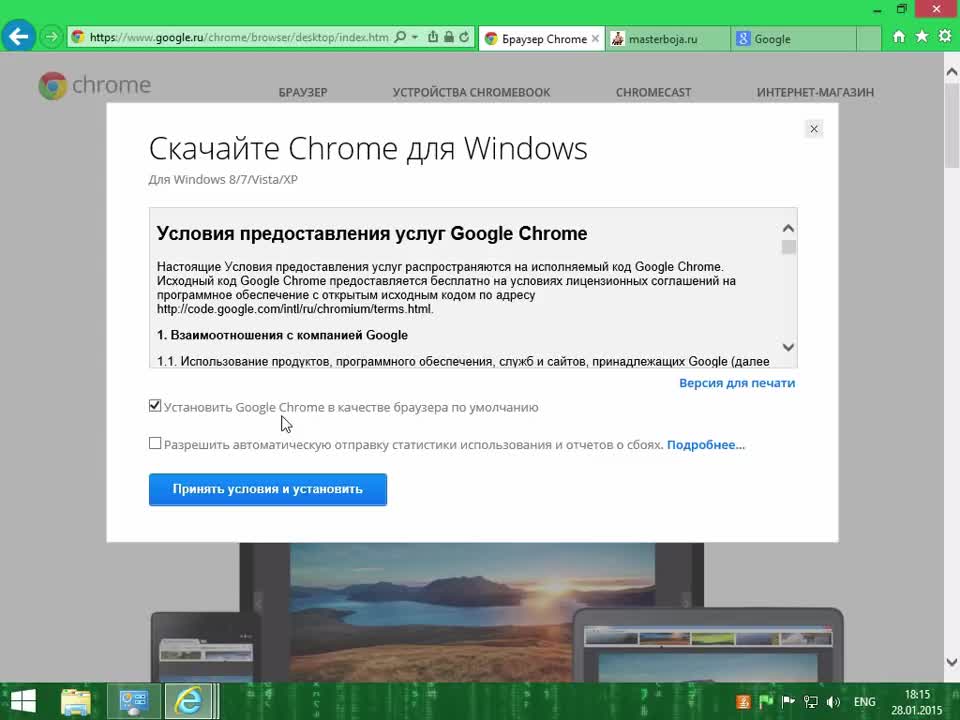Open the Control Panel taskbar icon

coord(134,702)
